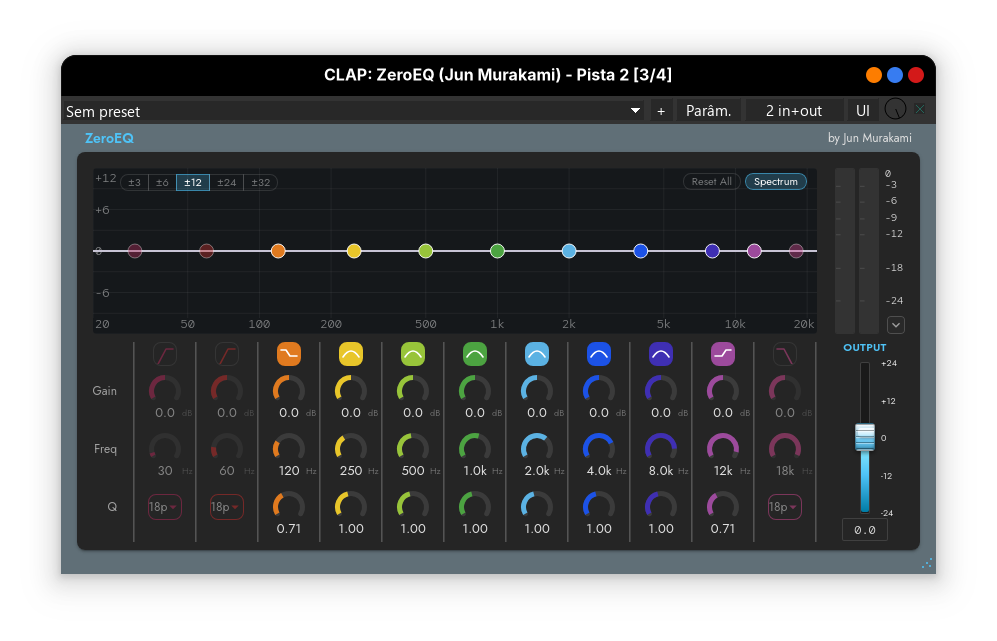Screen dimensions: 997x641
Task: Click the 250 Hz band Q knob
Action: pyautogui.click(x=351, y=506)
